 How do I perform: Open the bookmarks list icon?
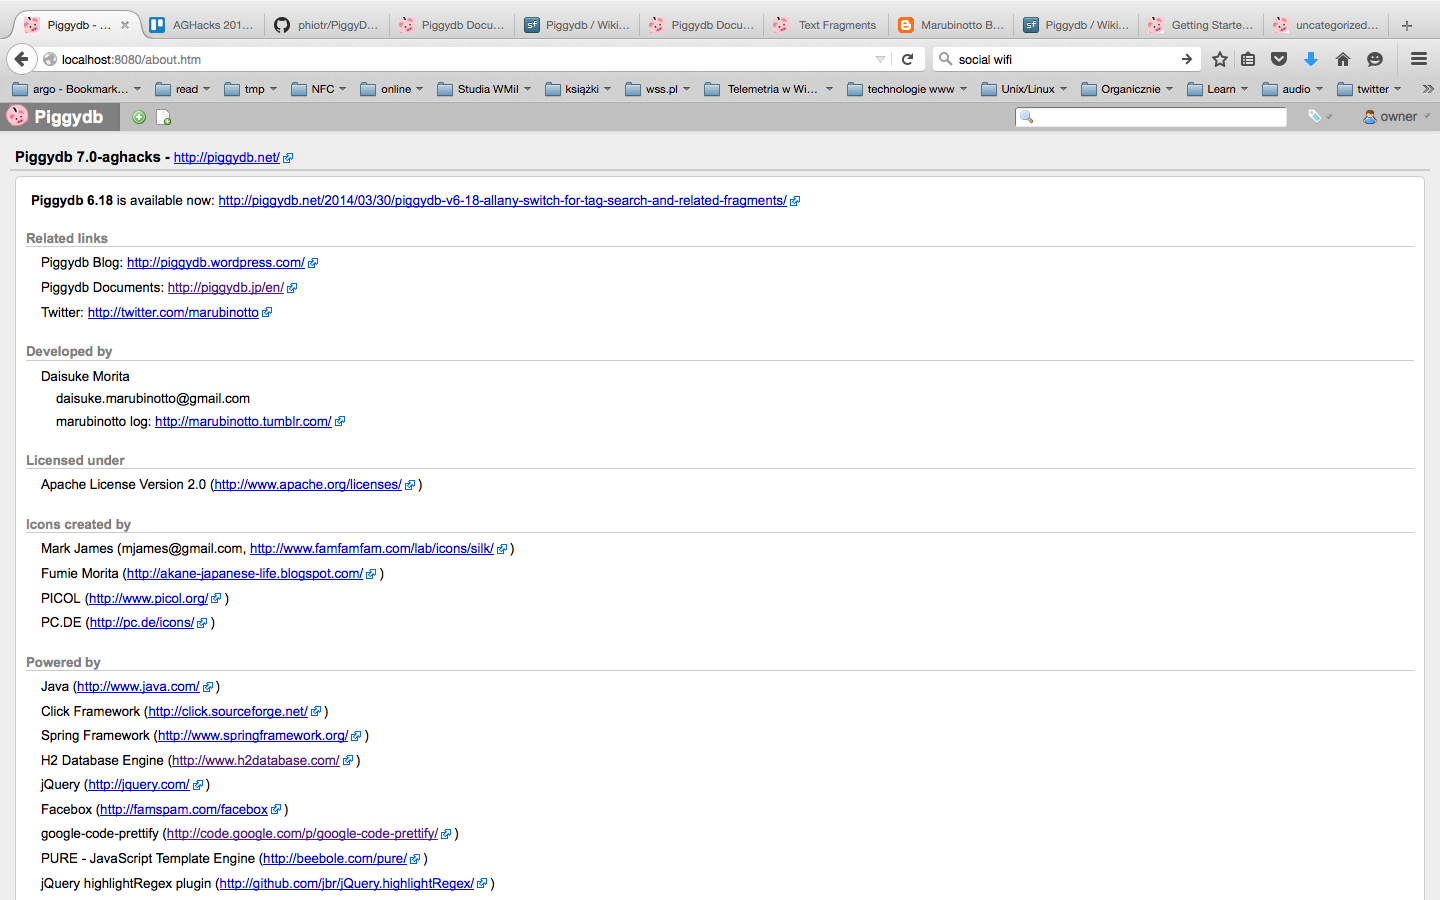click(x=1248, y=59)
